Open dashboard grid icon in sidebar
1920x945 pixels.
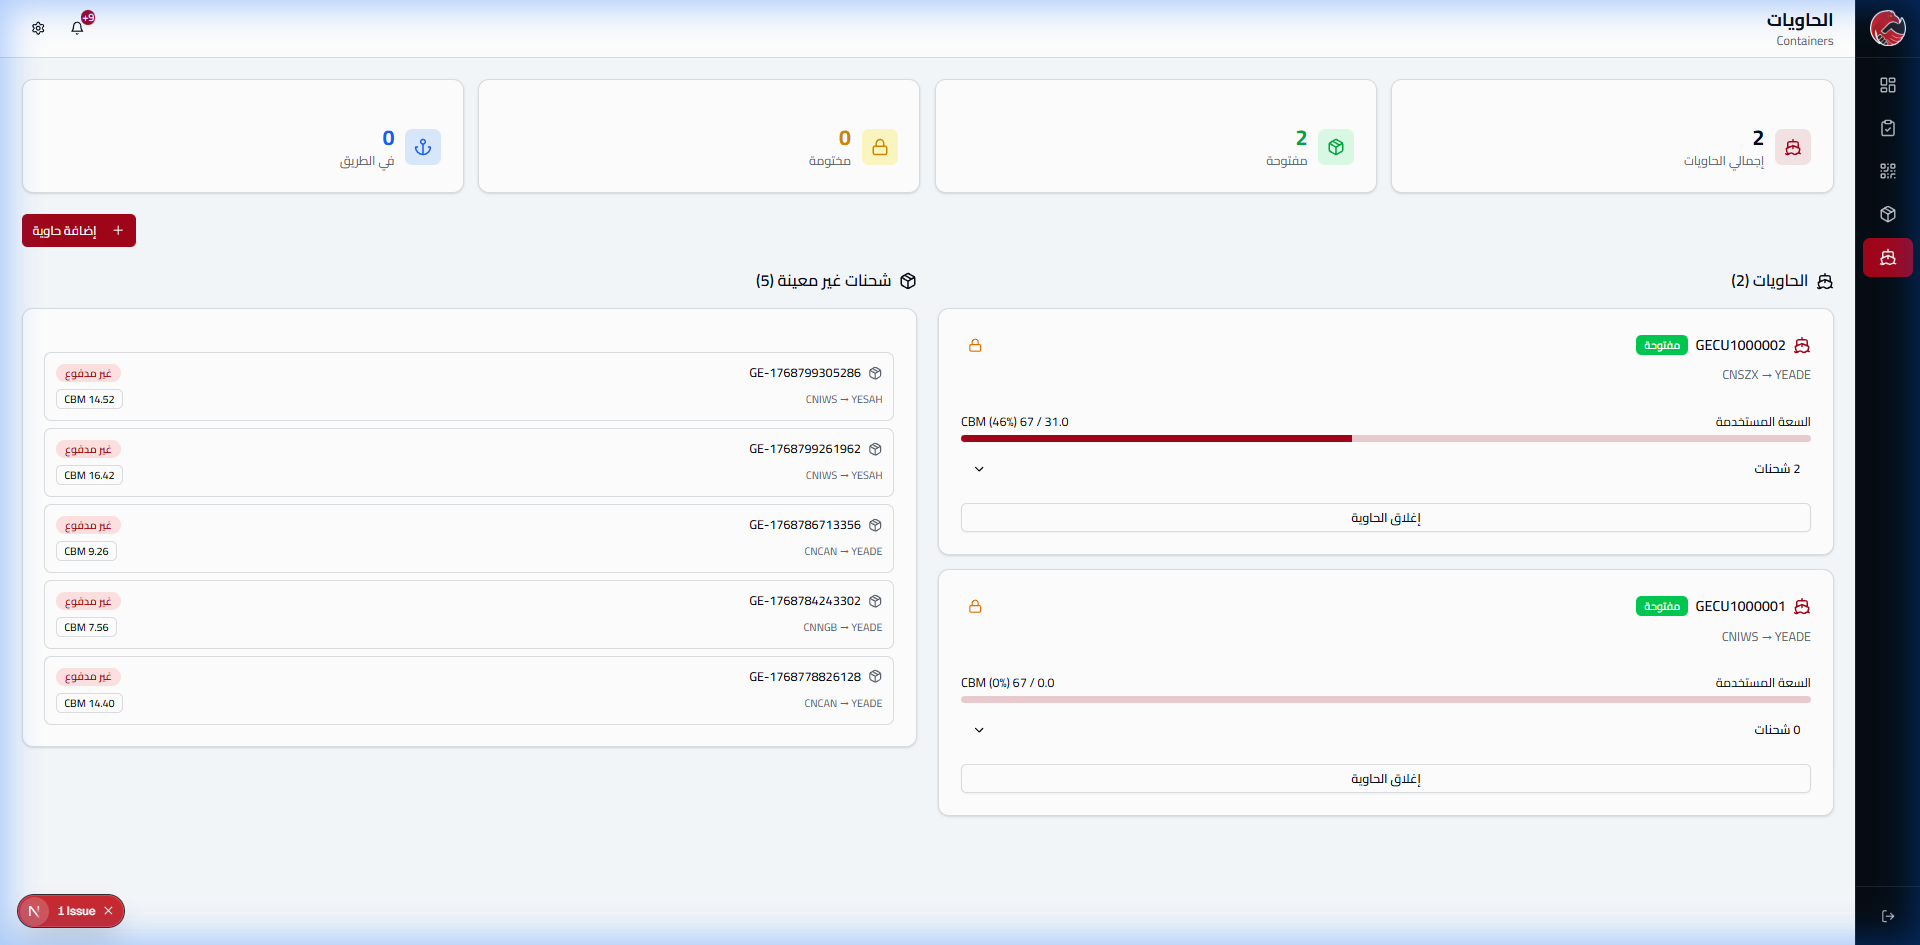[1887, 85]
